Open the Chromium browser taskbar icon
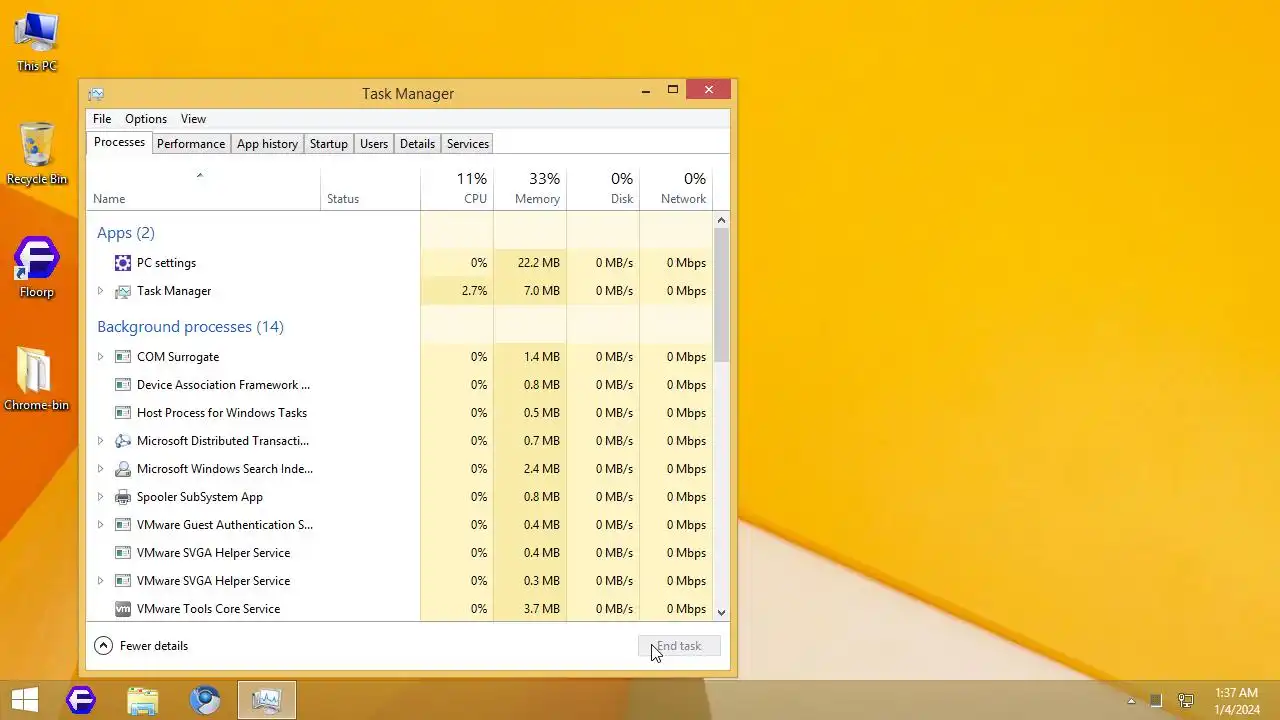Screen dimensions: 1280x720 [205, 700]
